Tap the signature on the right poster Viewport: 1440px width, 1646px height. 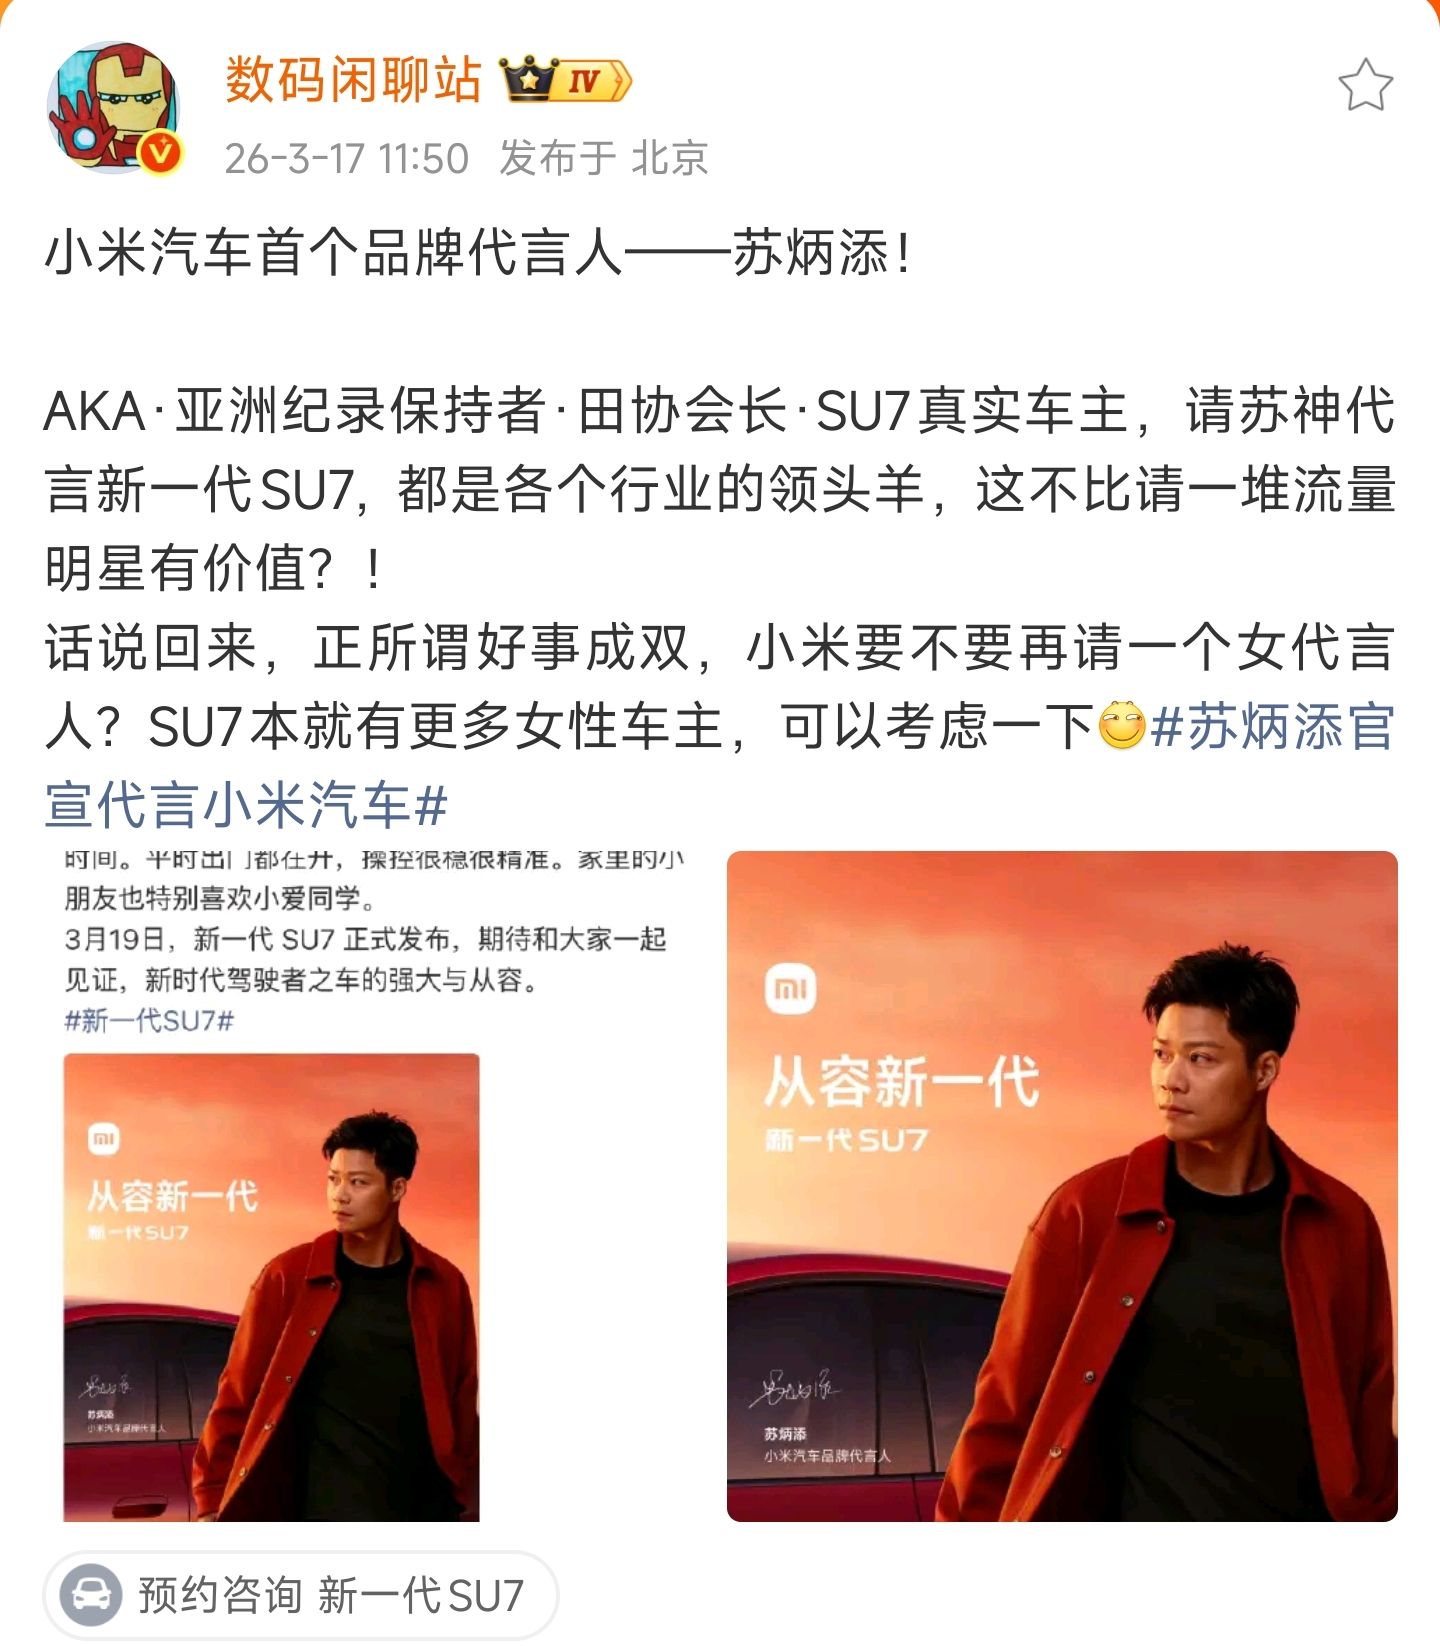coord(797,1385)
